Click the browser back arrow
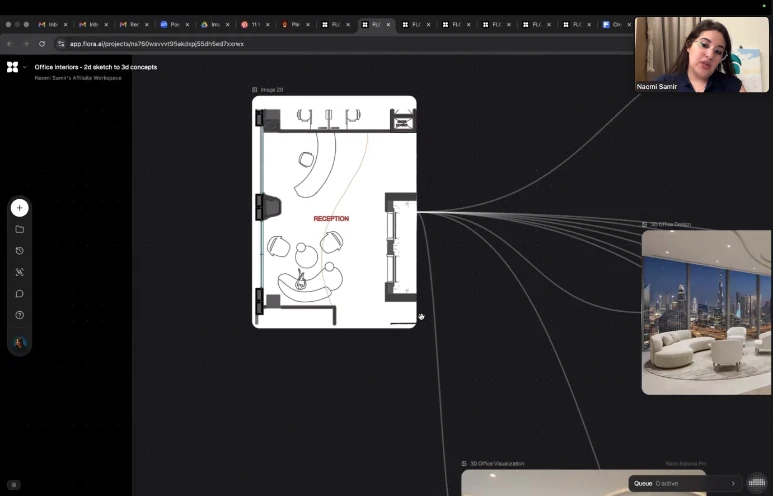The height and width of the screenshot is (496, 773). 10,44
